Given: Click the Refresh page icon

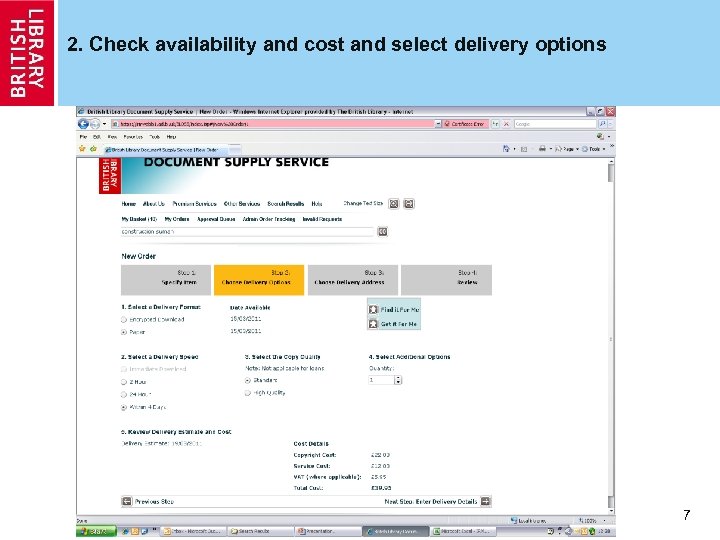Looking at the screenshot, I should [495, 124].
